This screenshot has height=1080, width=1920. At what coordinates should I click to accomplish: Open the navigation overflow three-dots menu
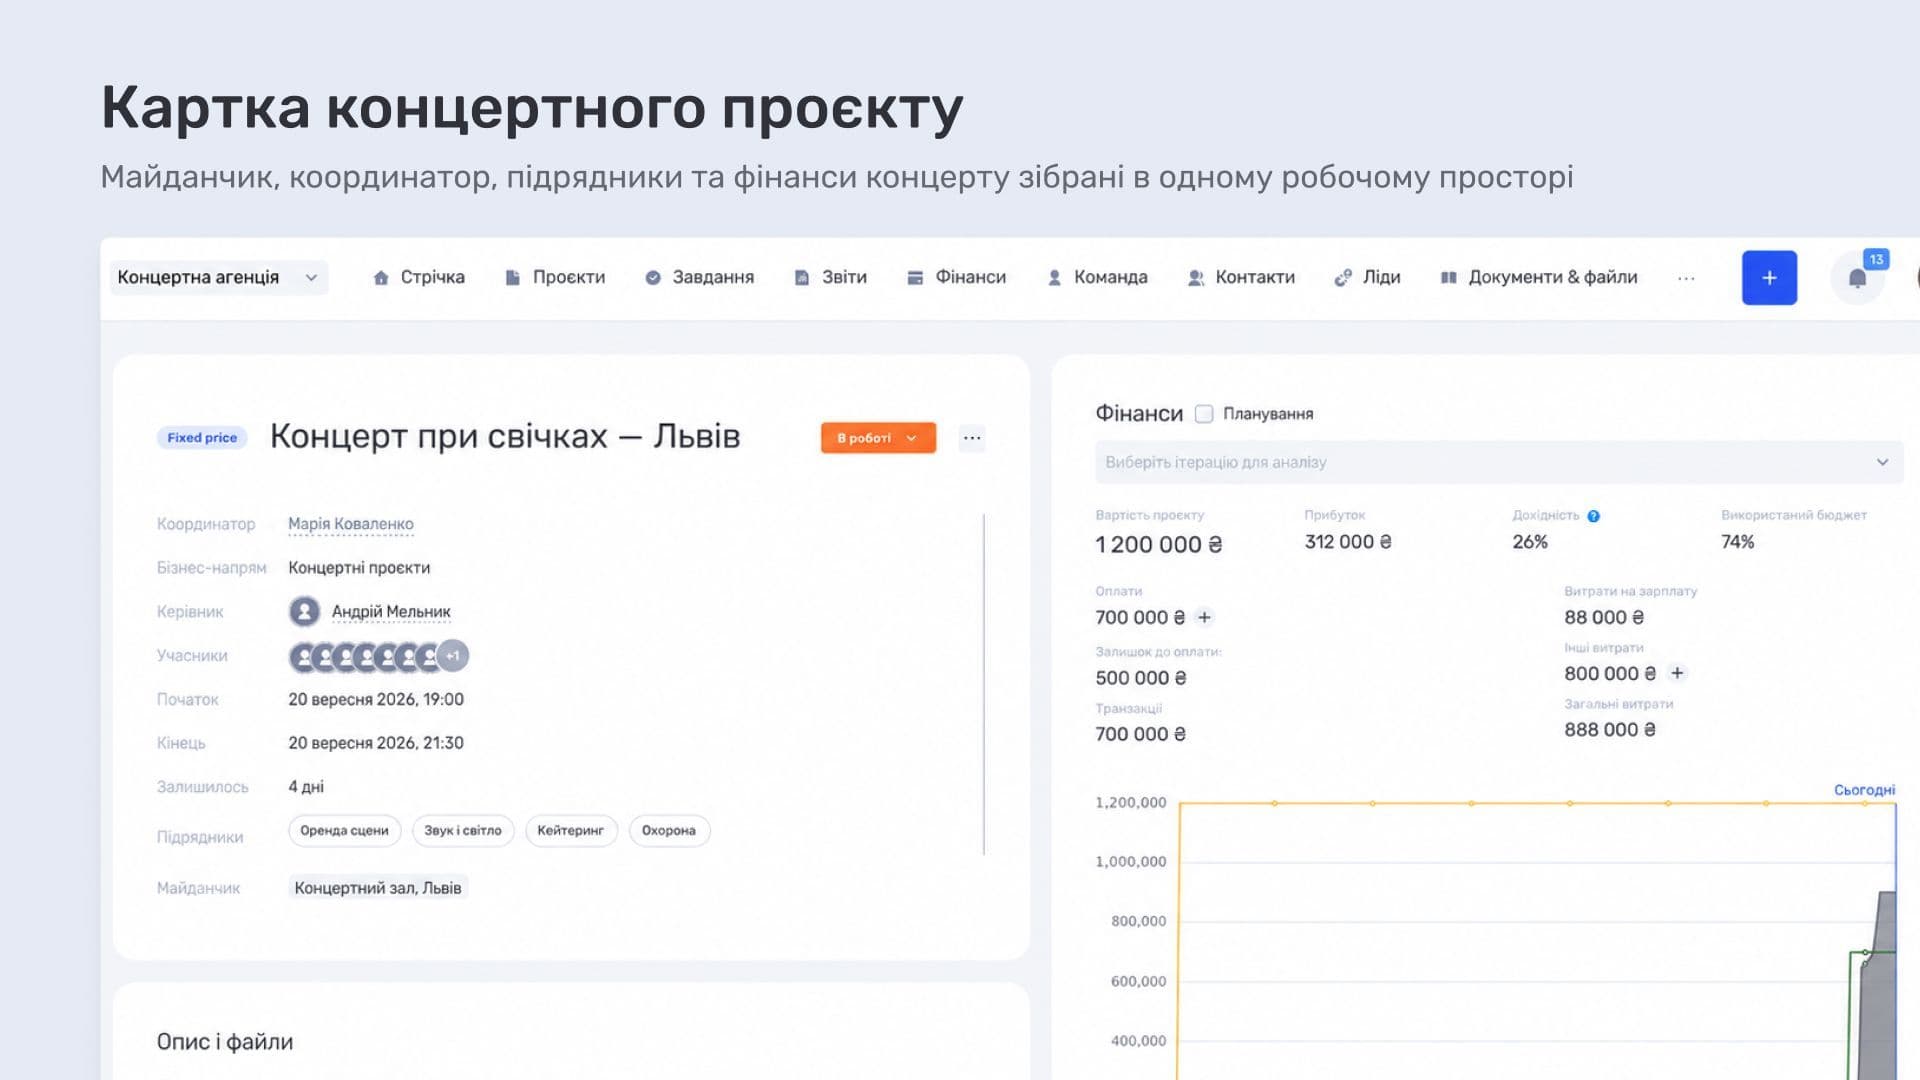pos(1686,278)
